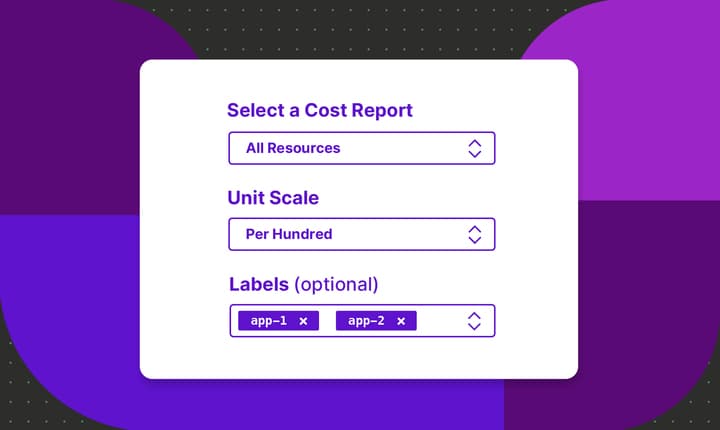Click the "(optional)" text next to Labels

pos(336,284)
